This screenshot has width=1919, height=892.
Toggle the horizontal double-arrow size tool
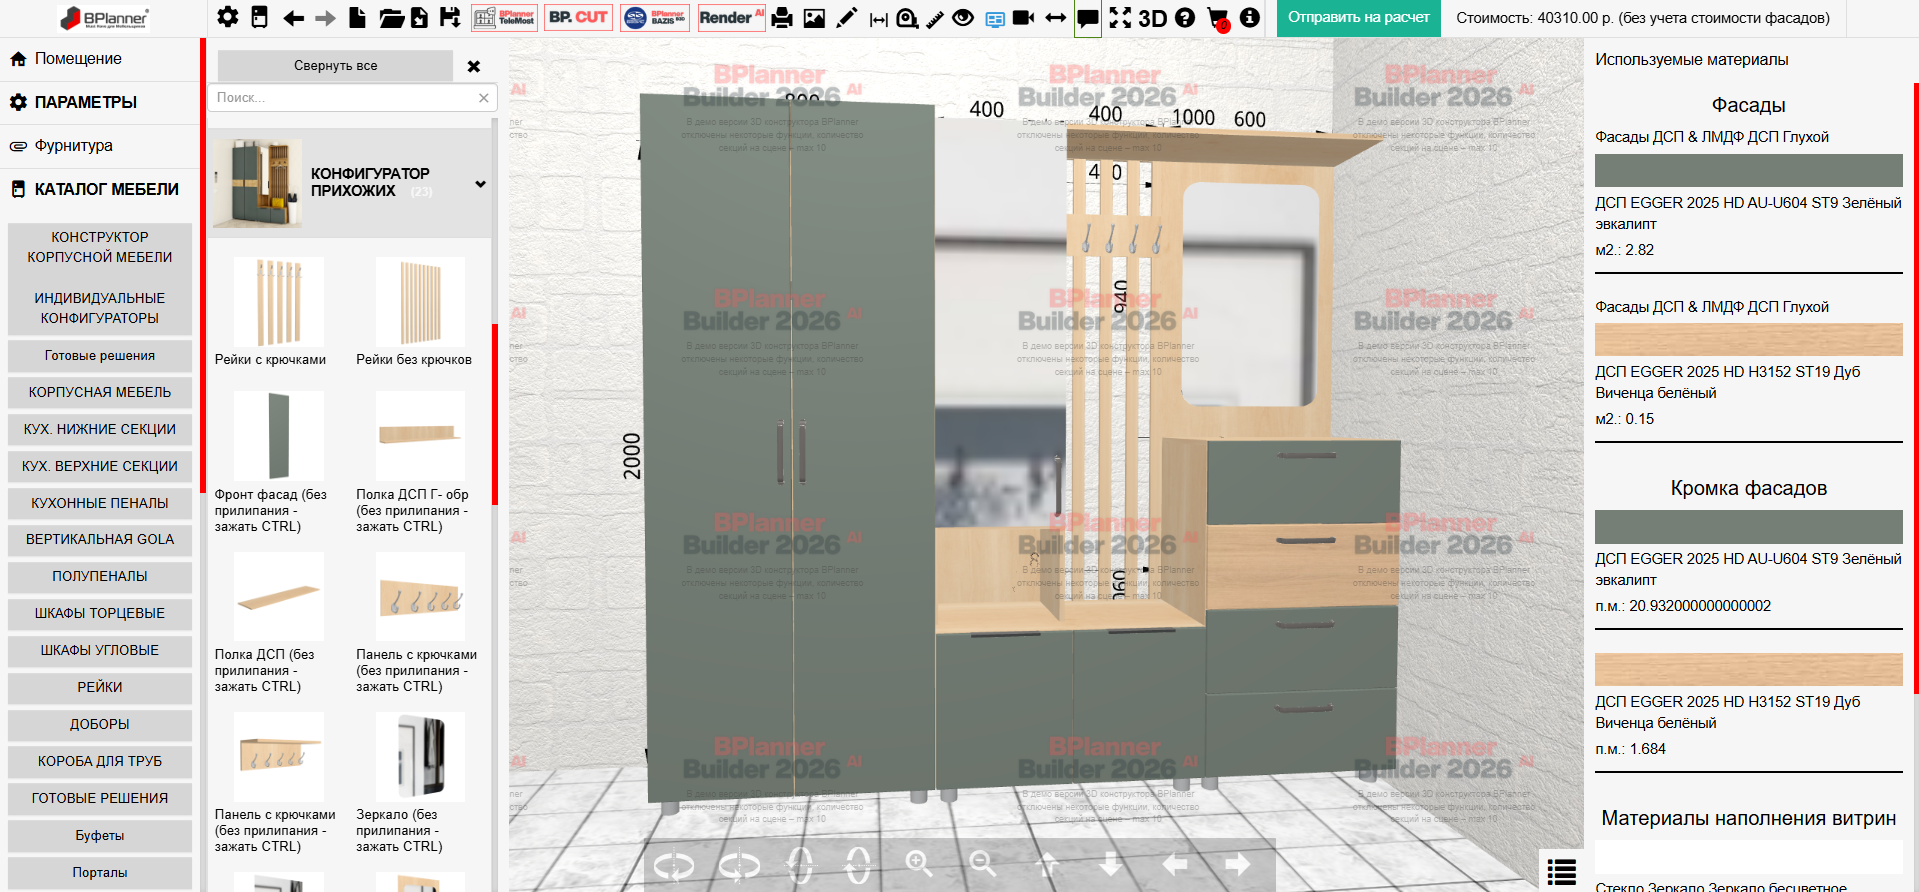(x=1055, y=17)
